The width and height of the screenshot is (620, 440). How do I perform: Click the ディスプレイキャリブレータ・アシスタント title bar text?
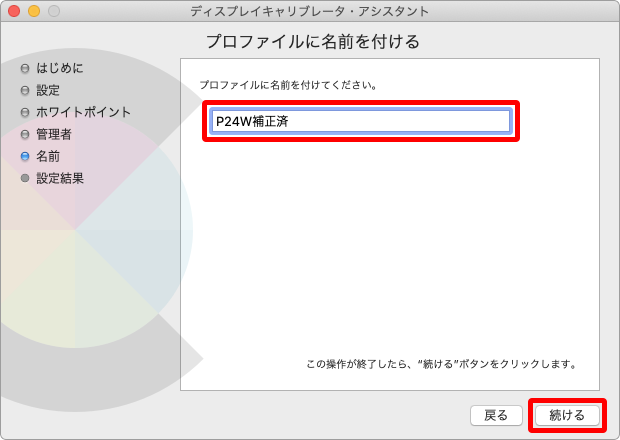(309, 11)
